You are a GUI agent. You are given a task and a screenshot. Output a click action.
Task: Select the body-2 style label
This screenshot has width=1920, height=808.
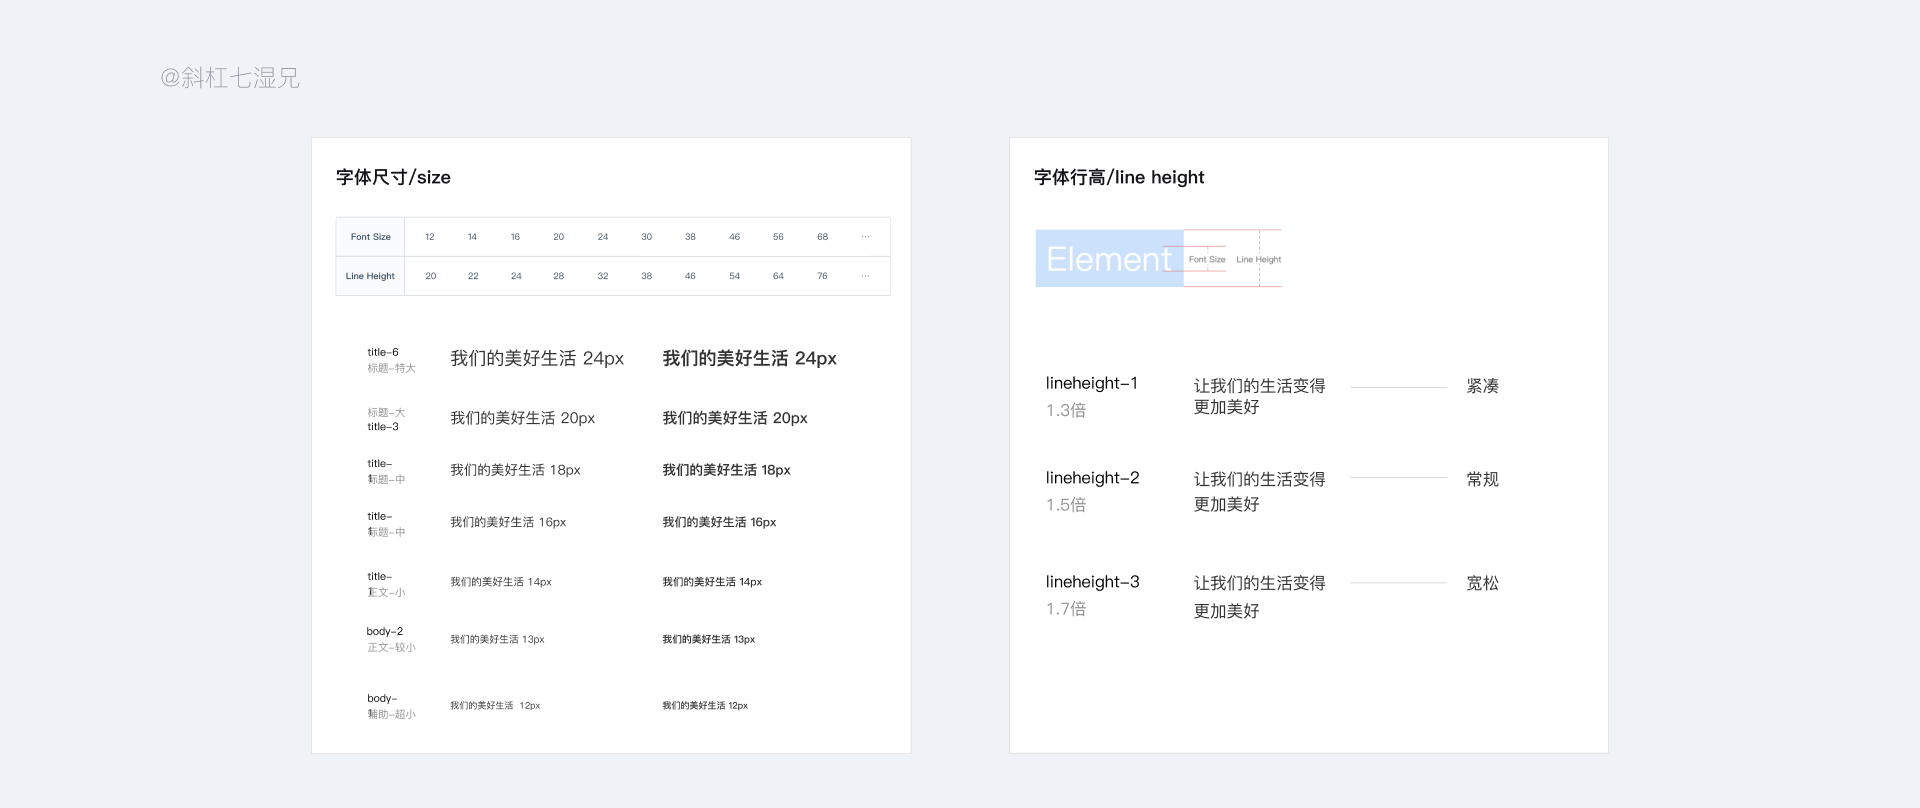pos(385,631)
